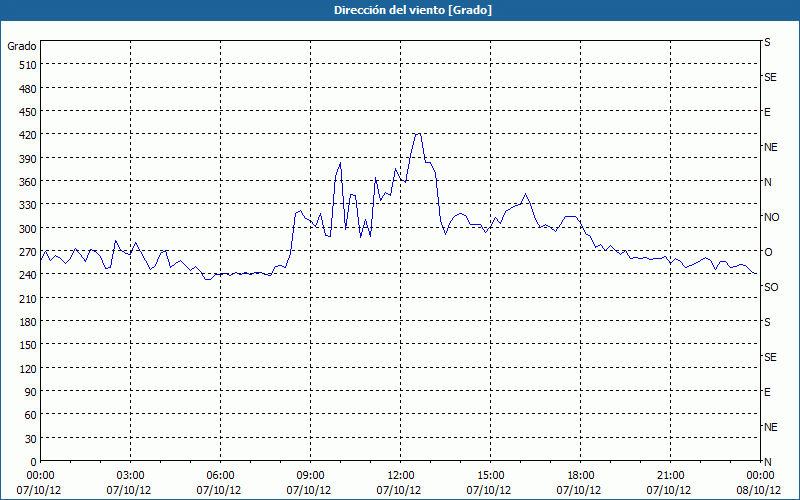800x500 pixels.
Task: Click the 08/10/12 date label on the x-axis
Action: tap(759, 490)
